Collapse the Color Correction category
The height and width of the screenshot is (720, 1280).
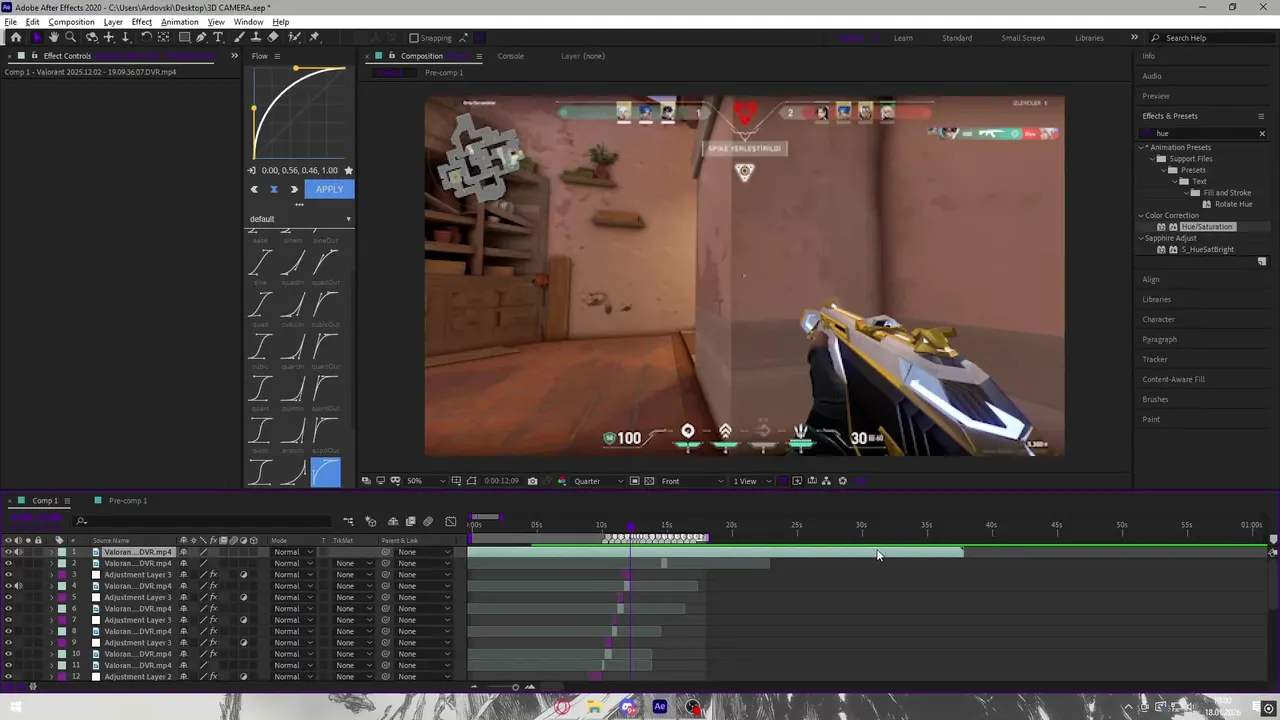(1141, 216)
